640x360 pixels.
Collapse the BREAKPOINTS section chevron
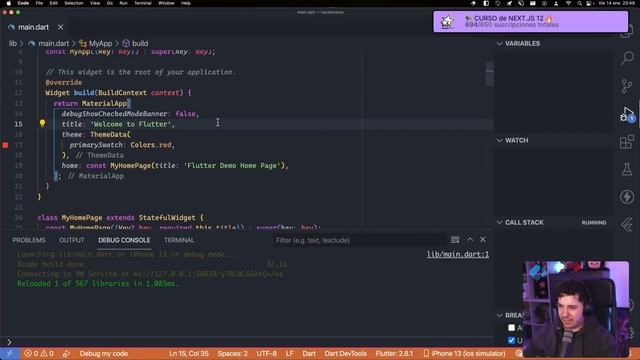[x=499, y=315]
